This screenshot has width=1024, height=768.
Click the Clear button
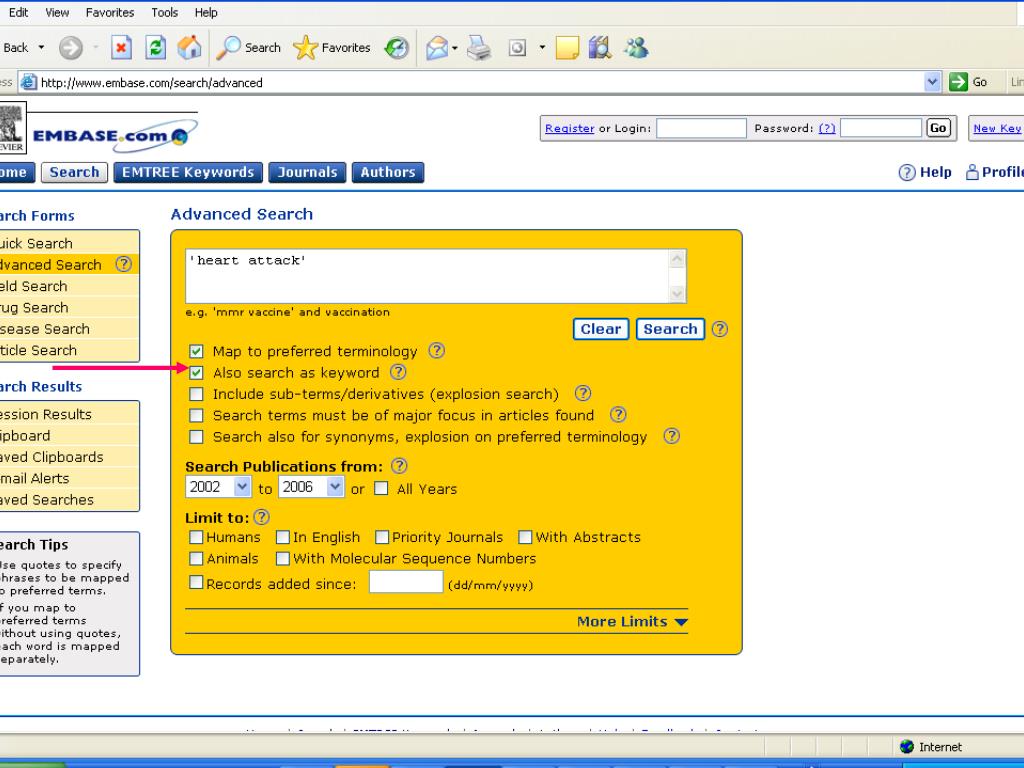coord(601,329)
